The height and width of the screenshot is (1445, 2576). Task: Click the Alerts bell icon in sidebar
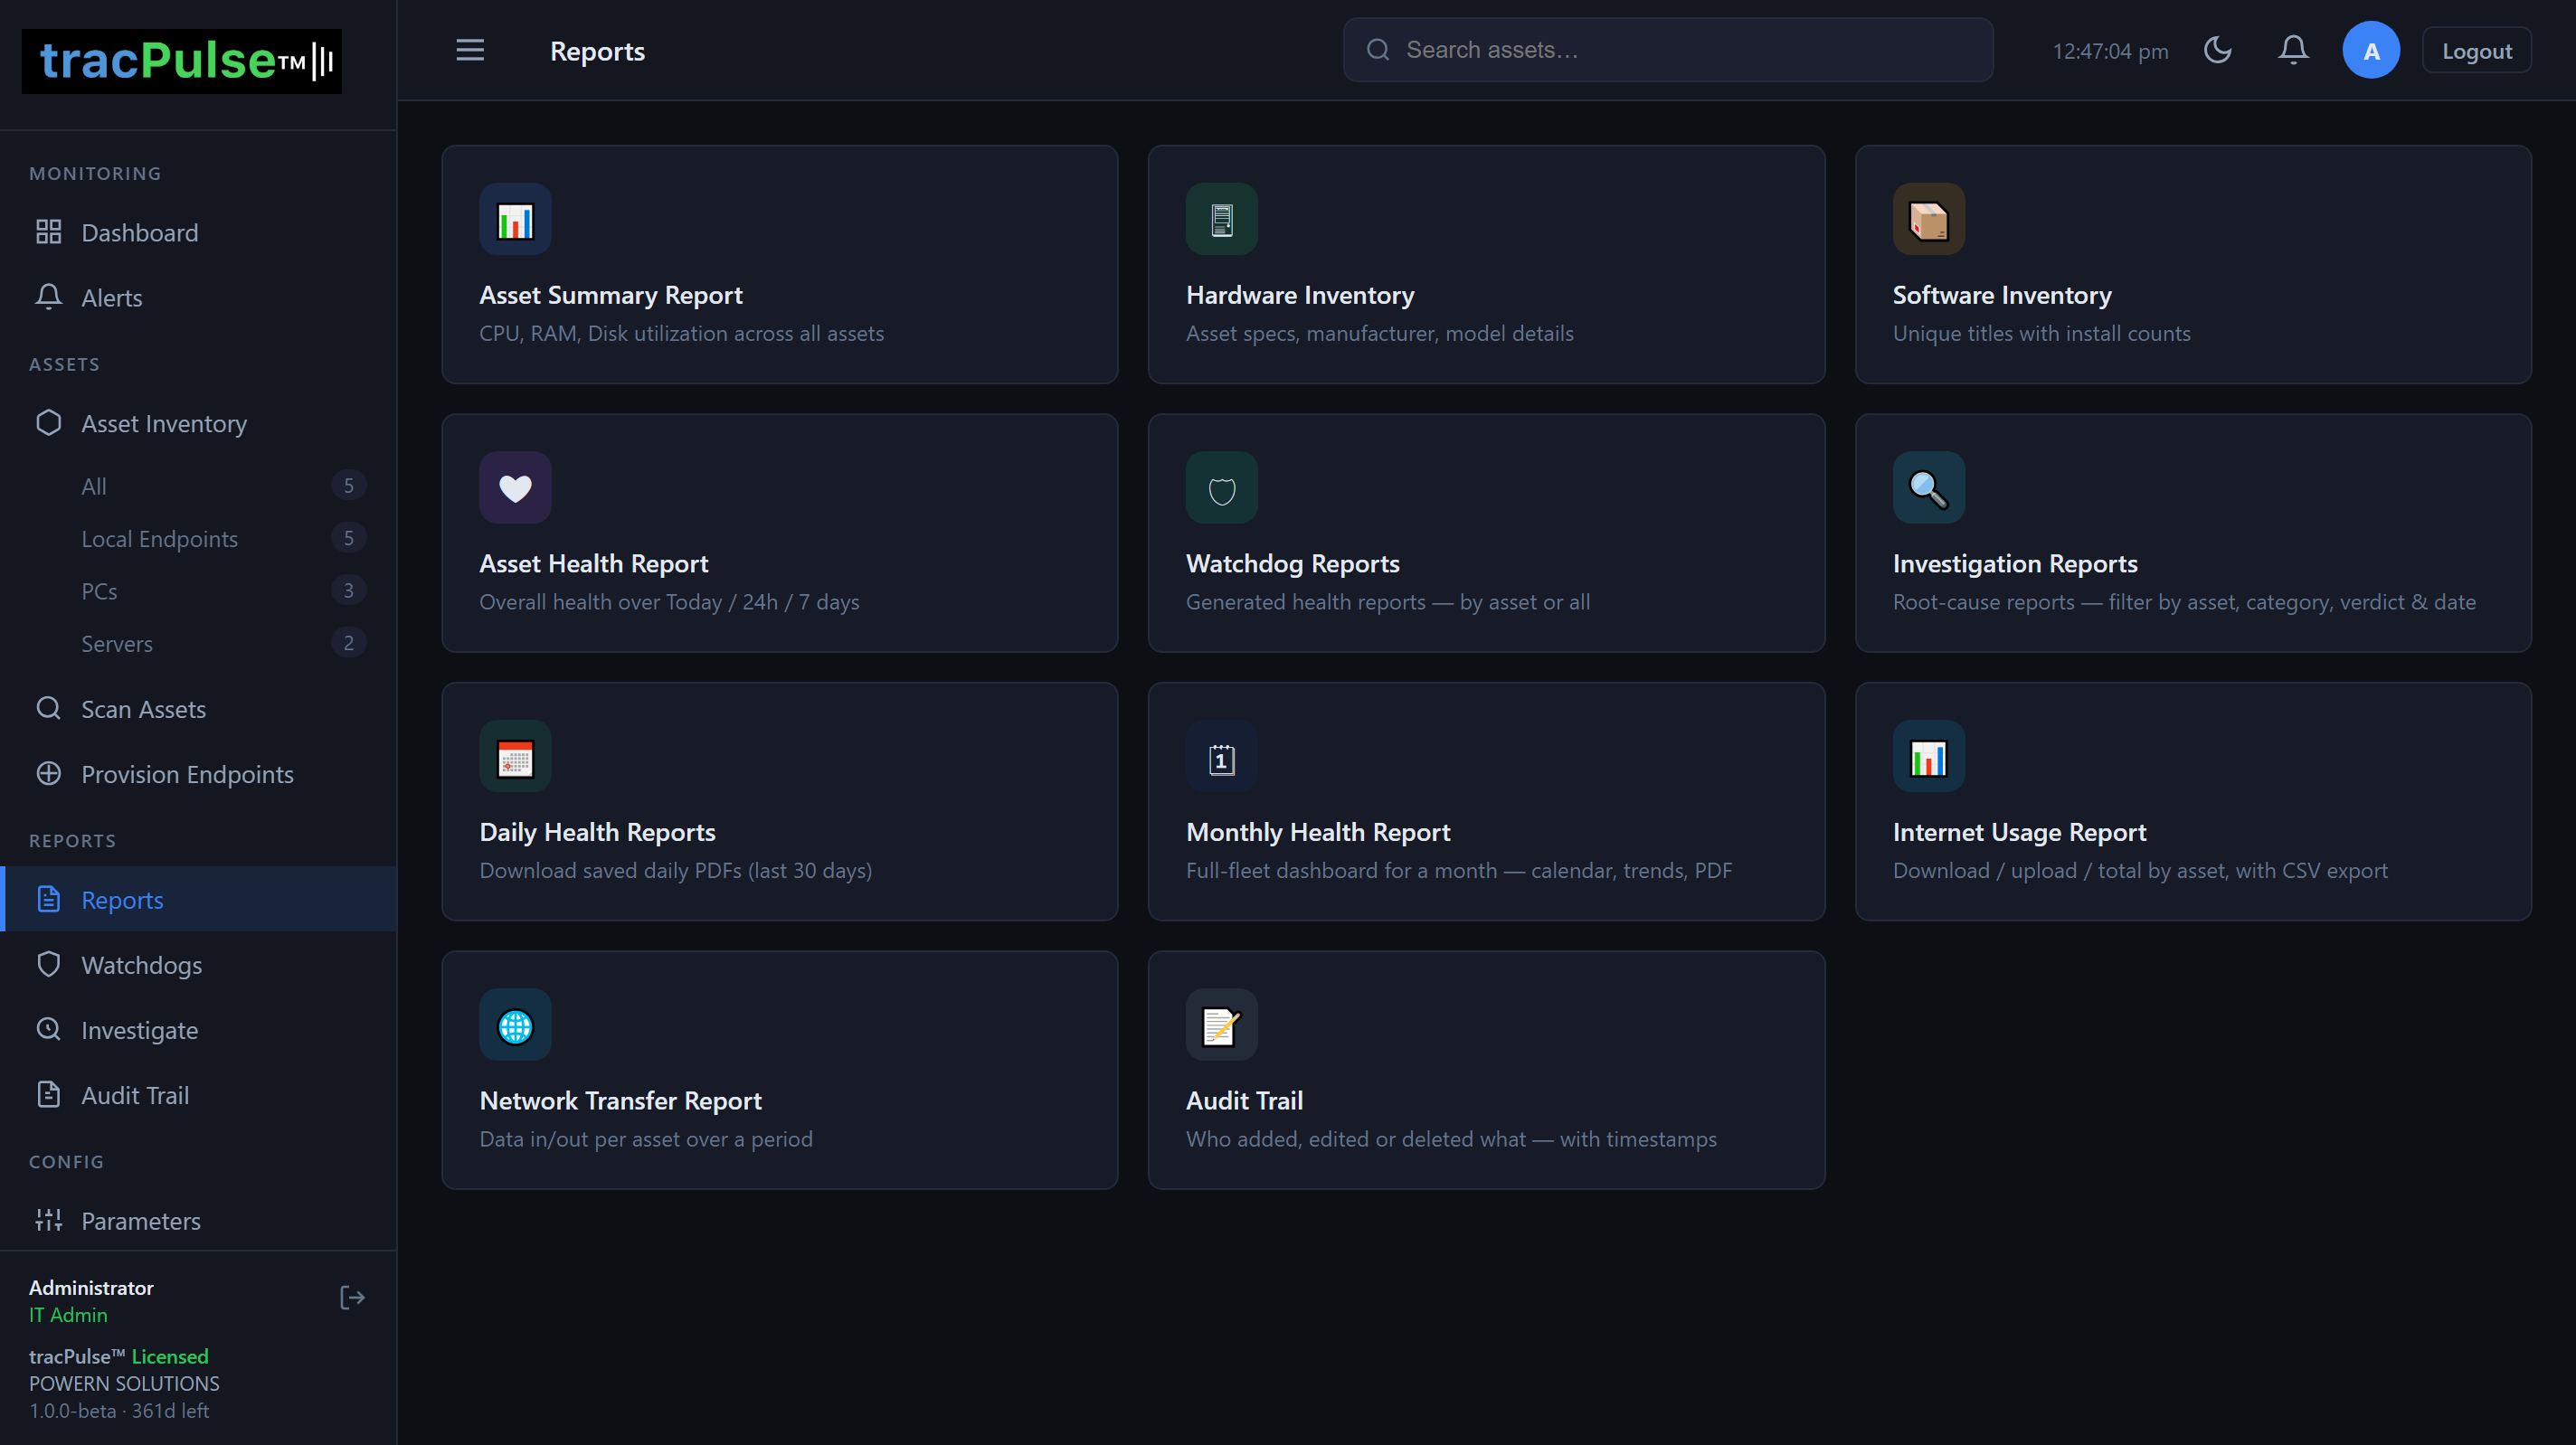(x=49, y=297)
